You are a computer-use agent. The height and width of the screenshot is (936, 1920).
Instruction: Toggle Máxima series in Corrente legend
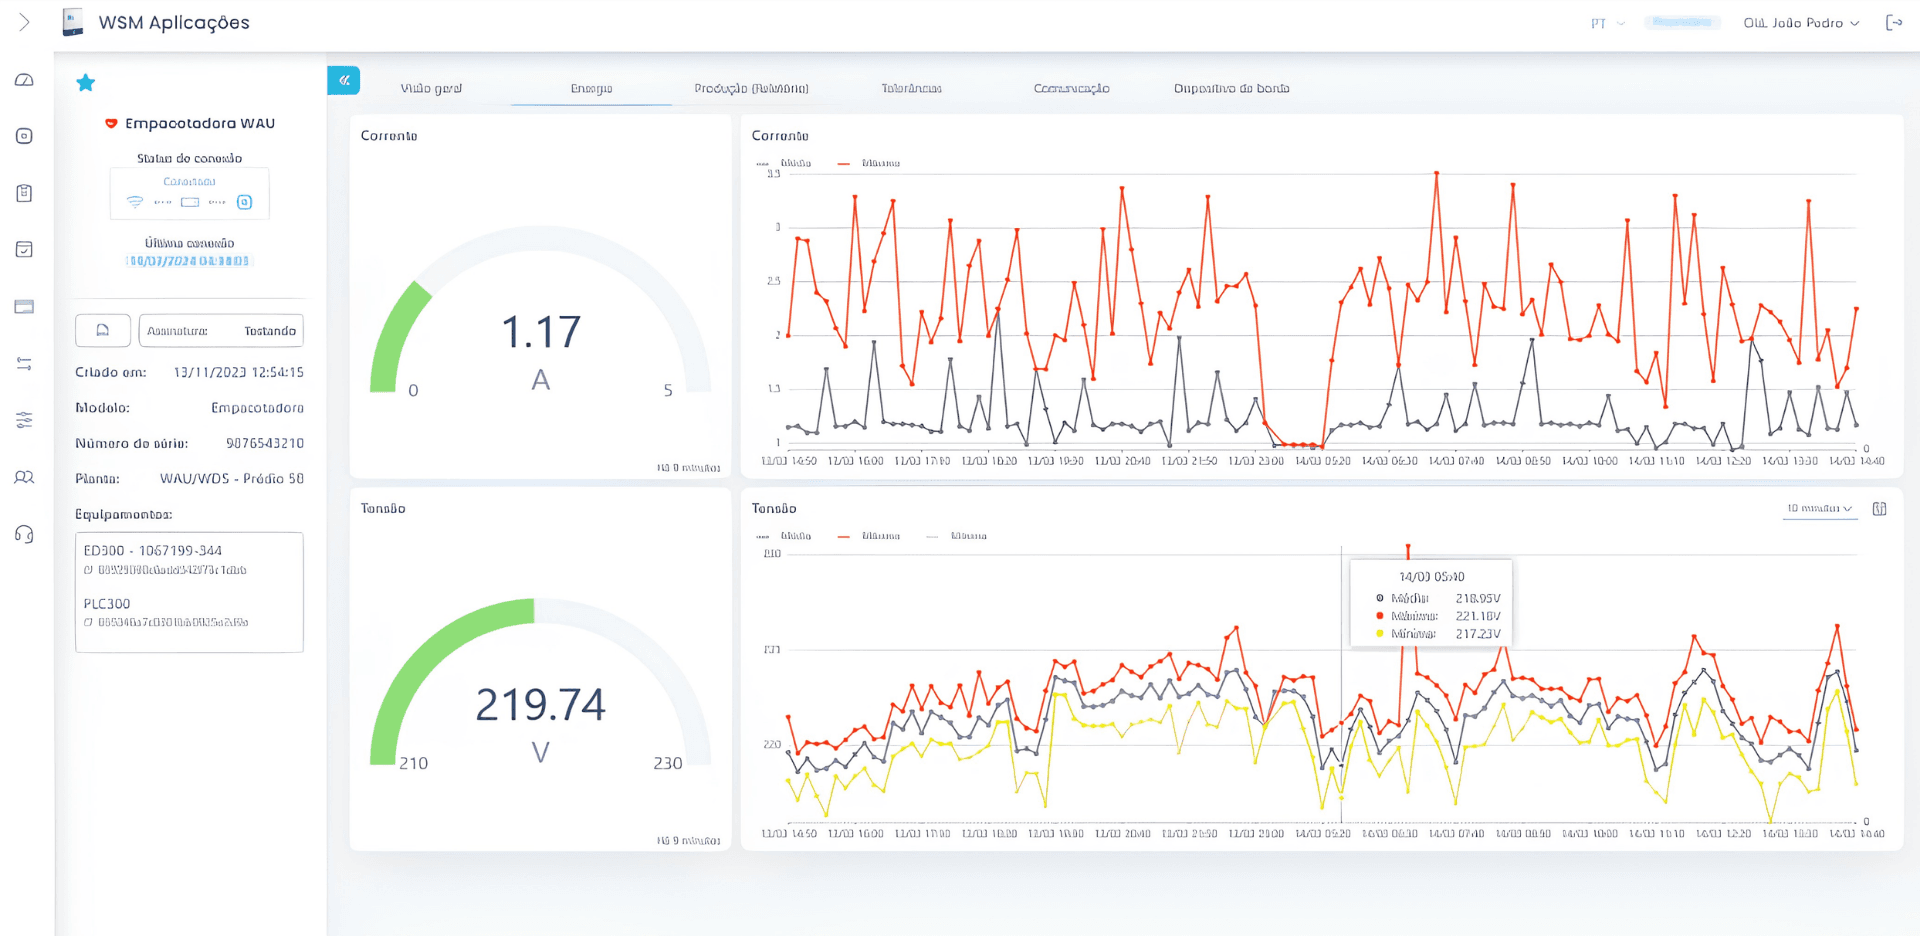(x=869, y=163)
